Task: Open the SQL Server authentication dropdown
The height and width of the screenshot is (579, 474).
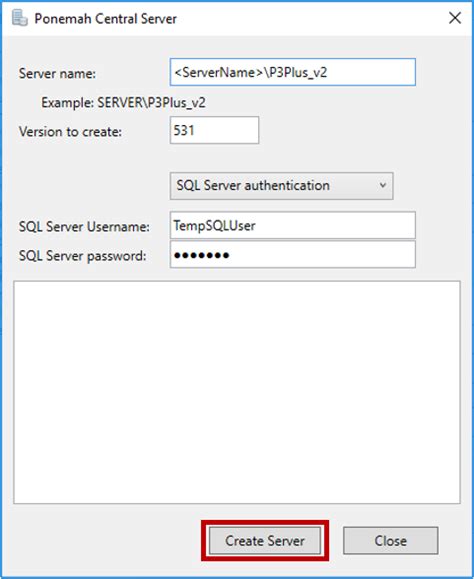Action: click(281, 186)
